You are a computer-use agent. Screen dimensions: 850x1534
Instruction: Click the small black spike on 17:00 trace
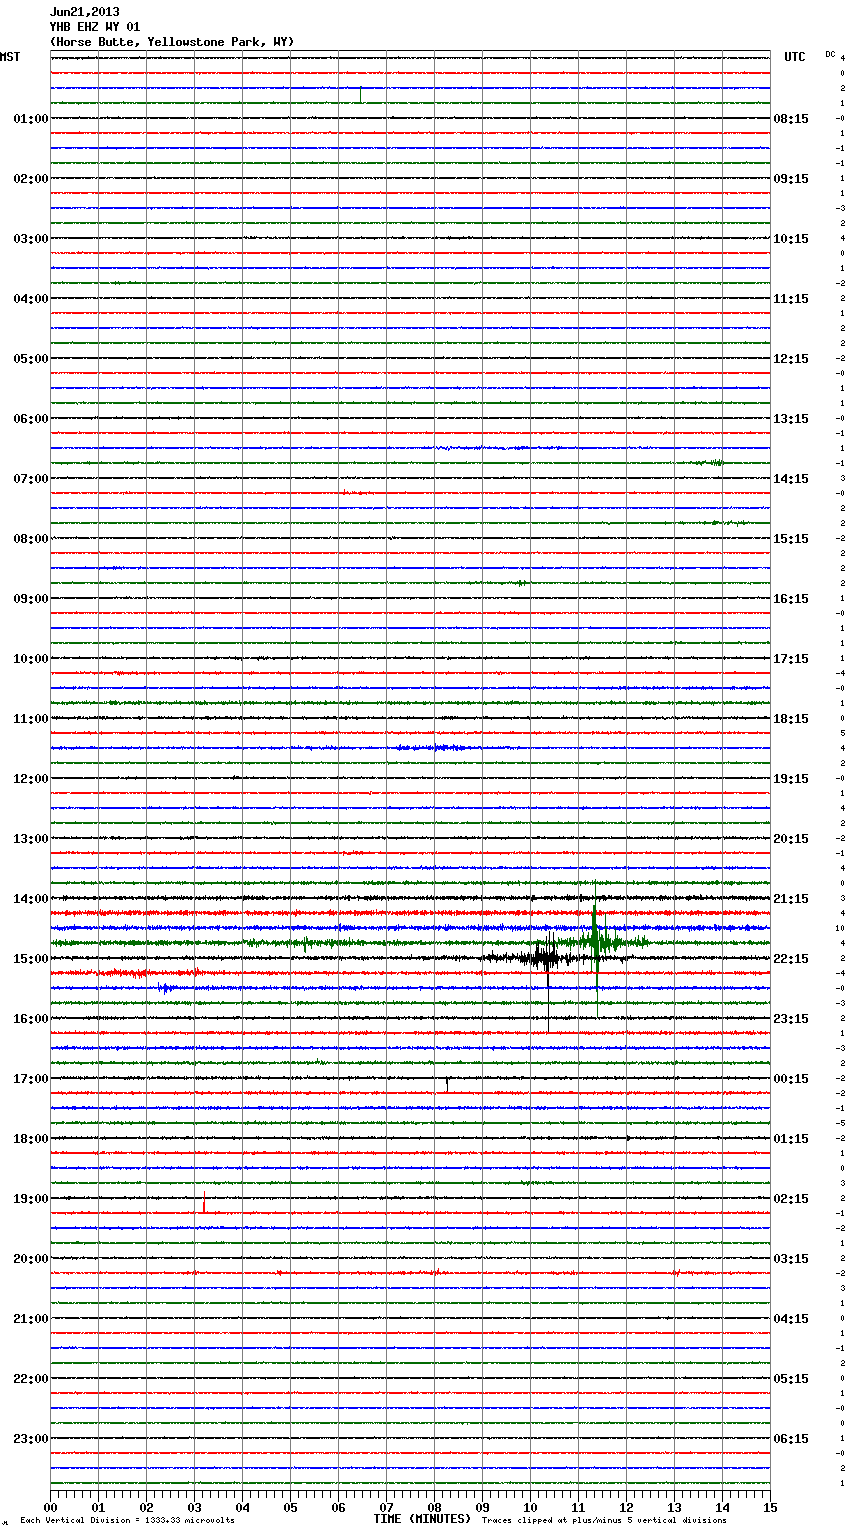coord(447,1083)
